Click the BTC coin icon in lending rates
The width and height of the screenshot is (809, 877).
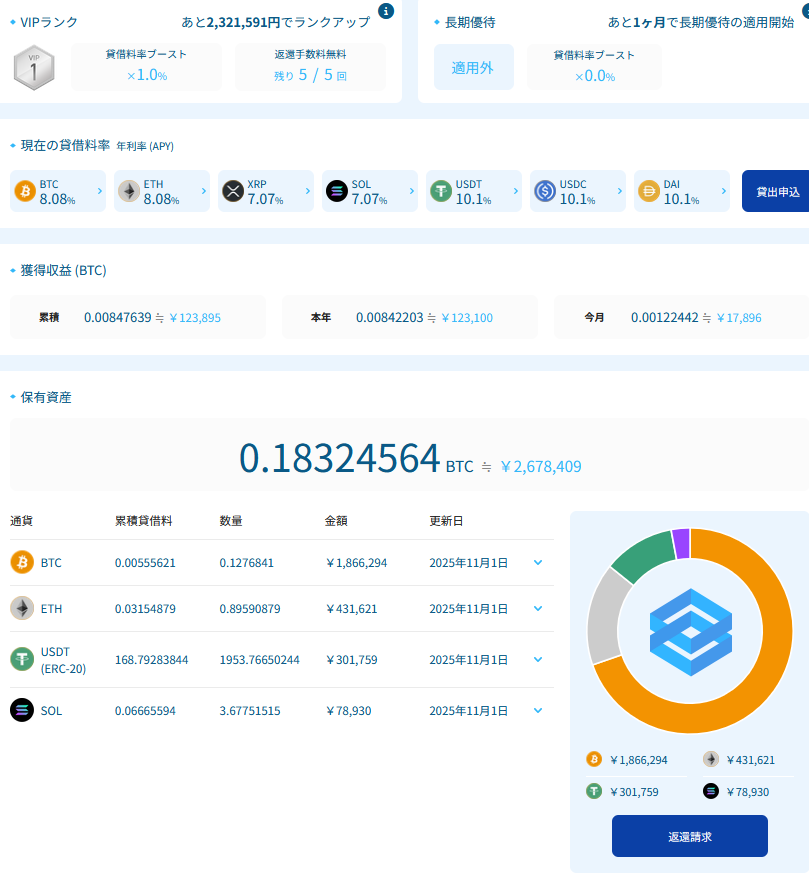(x=24, y=191)
